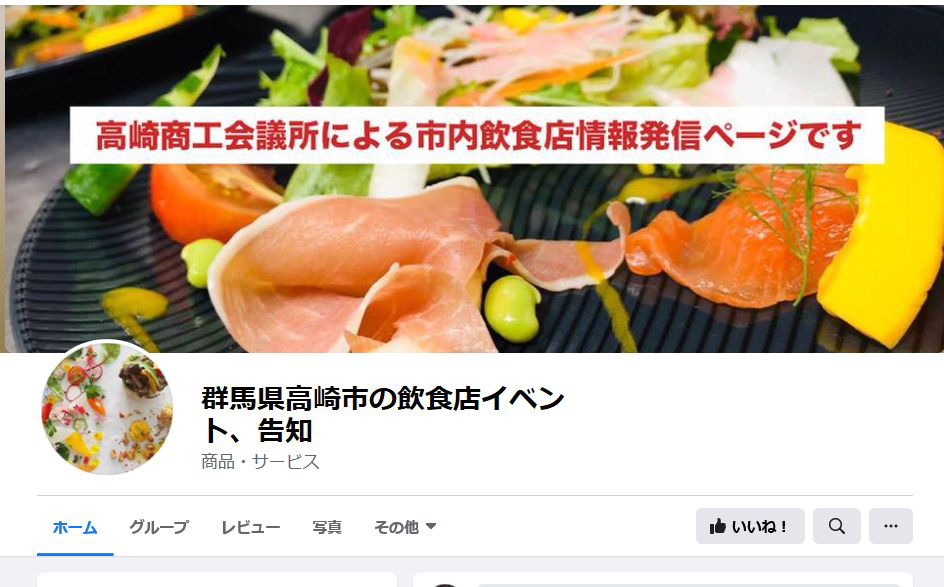Open the その他 menu label
Image resolution: width=944 pixels, height=587 pixels.
click(396, 527)
